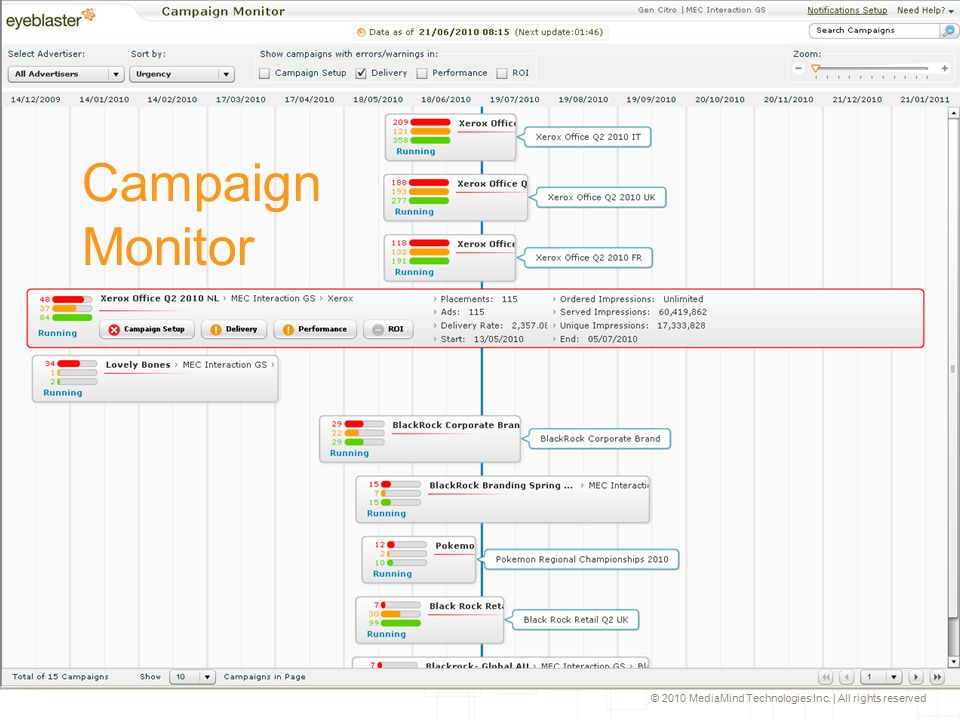Click green status bar of Xerox Office FR card
The width and height of the screenshot is (960, 720).
(x=429, y=261)
